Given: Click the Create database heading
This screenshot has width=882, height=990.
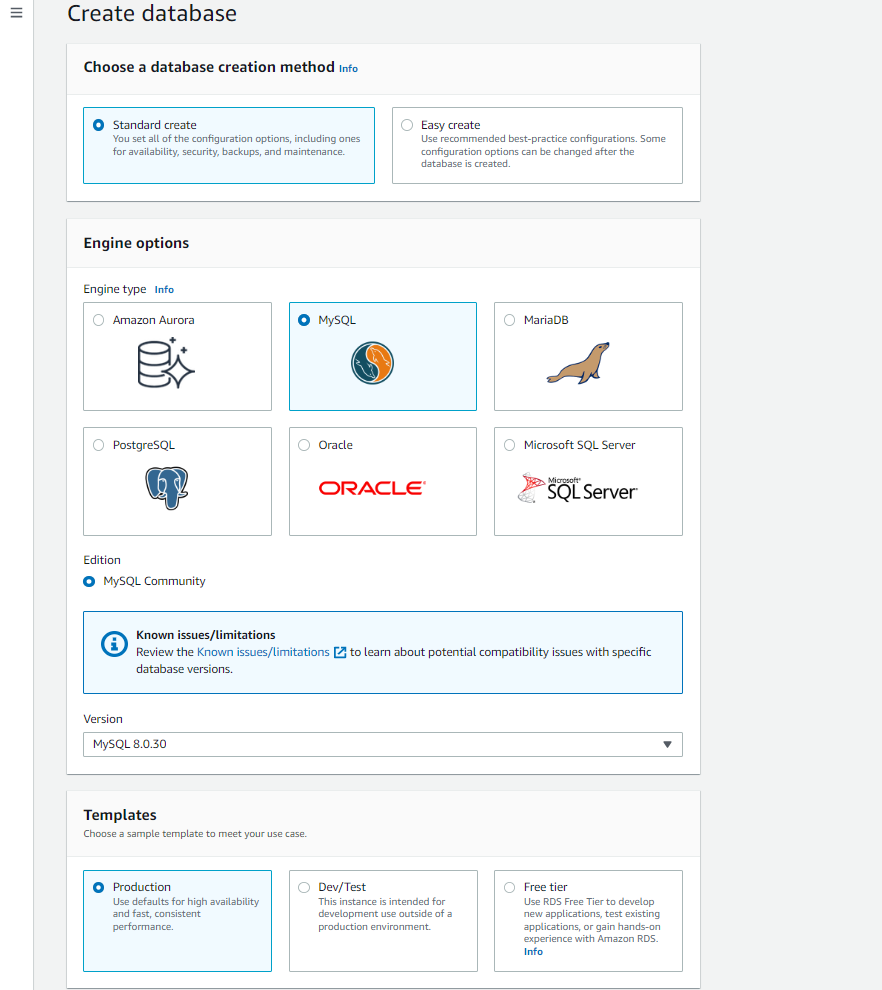Looking at the screenshot, I should click(x=152, y=13).
